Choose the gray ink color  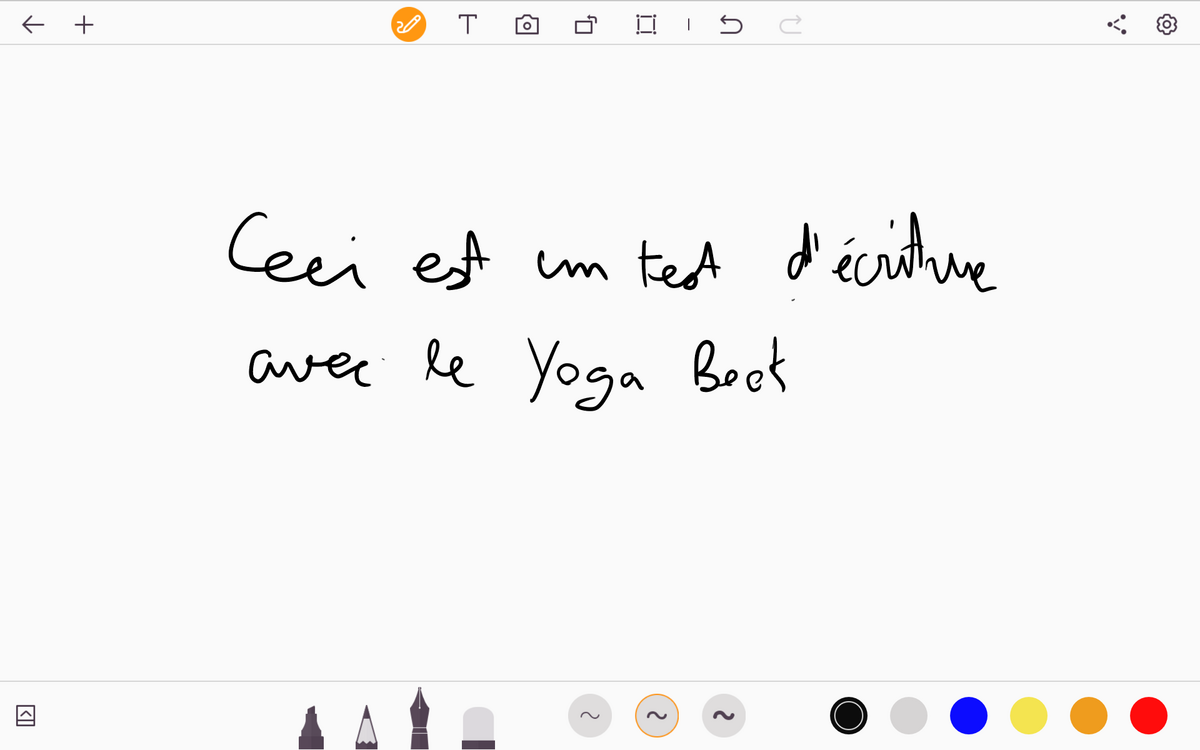tap(908, 715)
